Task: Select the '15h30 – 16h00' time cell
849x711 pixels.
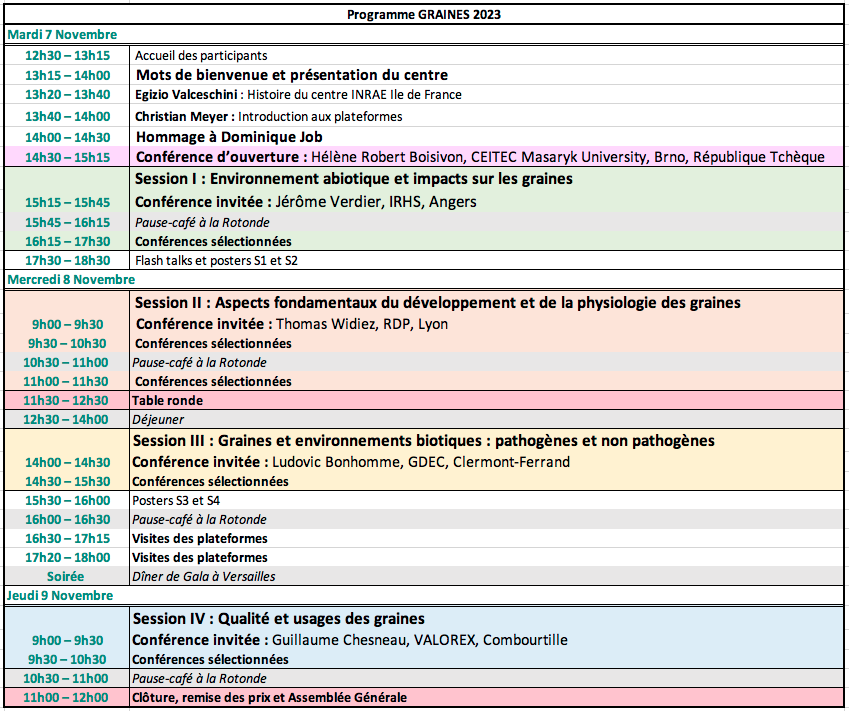Action: click(x=67, y=500)
